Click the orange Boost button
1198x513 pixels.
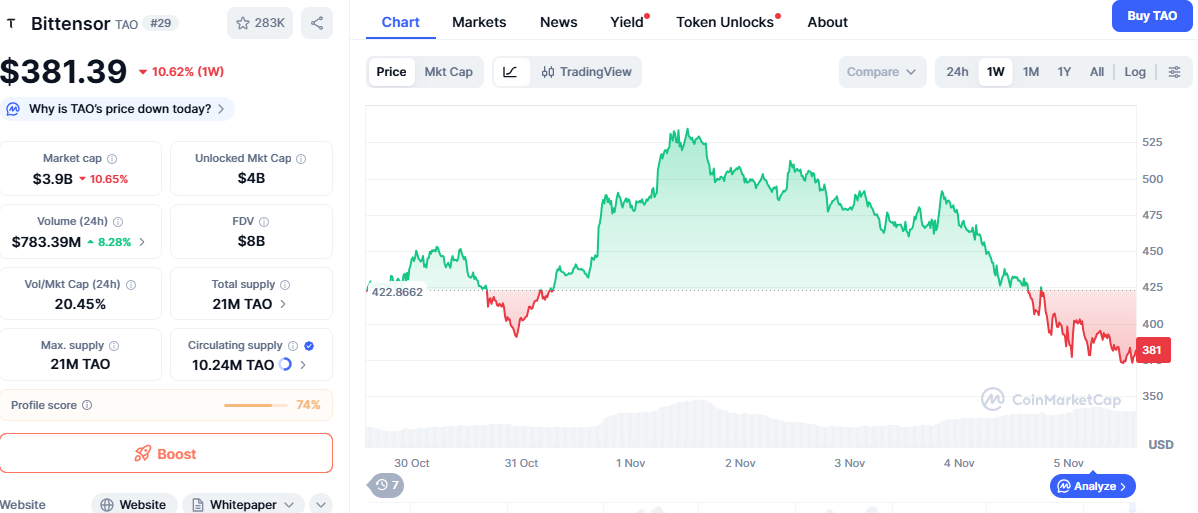[x=166, y=453]
